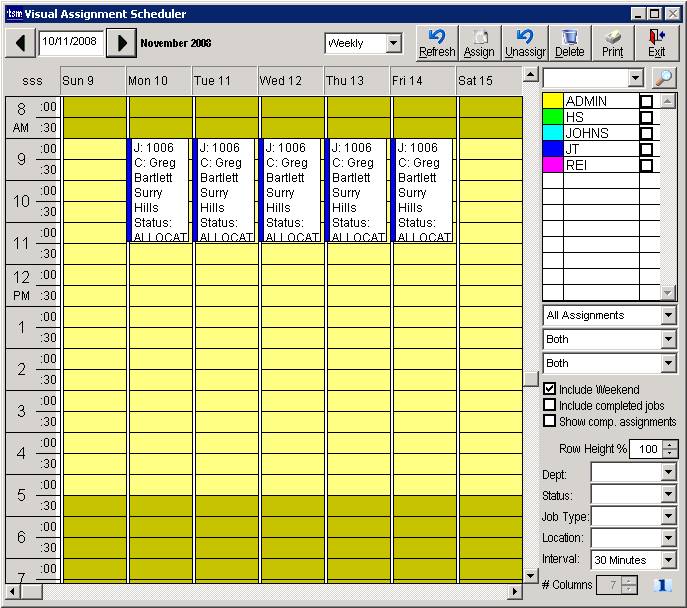The height and width of the screenshot is (608, 687).
Task: Select the Mon 10 column header
Action: tap(159, 80)
